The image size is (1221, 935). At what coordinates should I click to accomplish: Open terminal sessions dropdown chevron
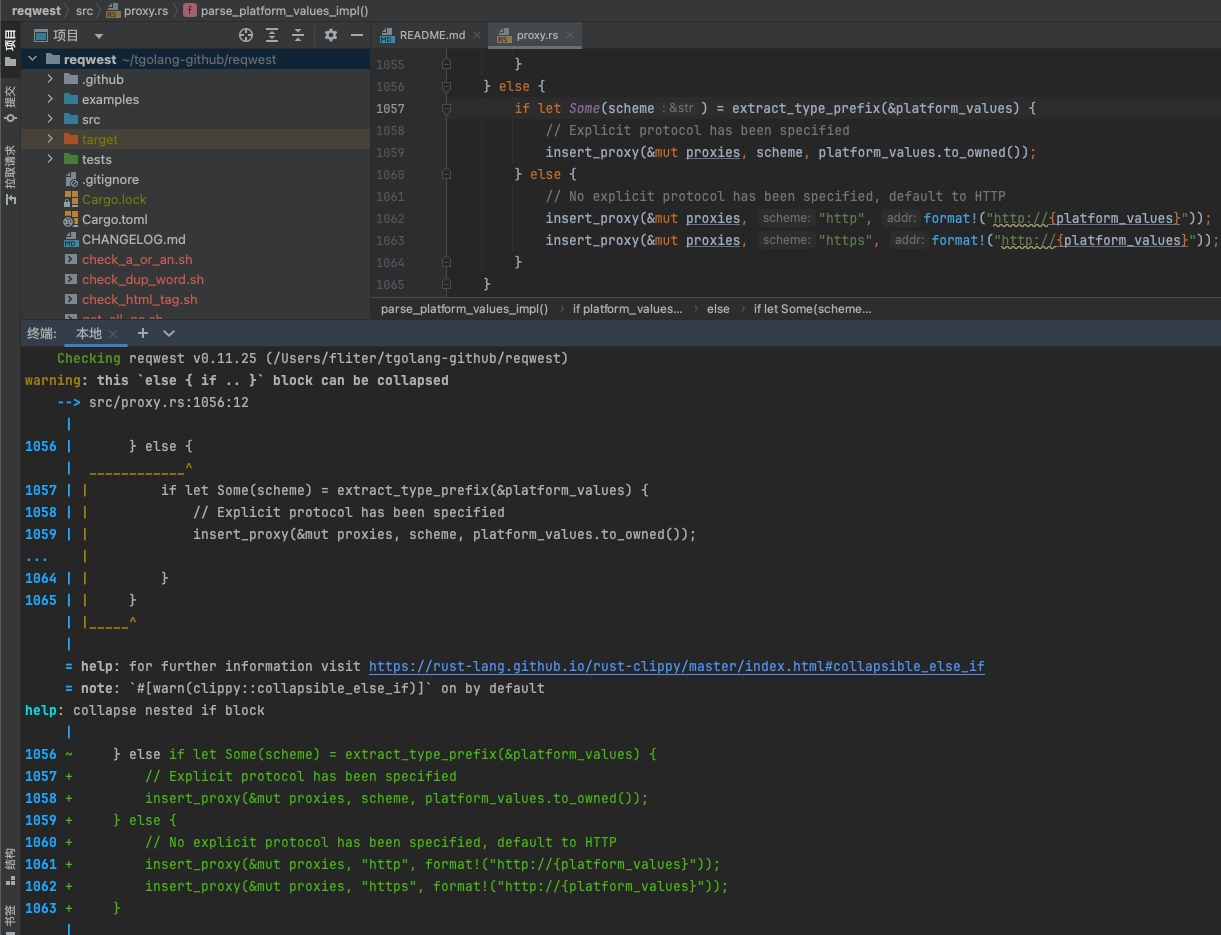click(x=169, y=333)
